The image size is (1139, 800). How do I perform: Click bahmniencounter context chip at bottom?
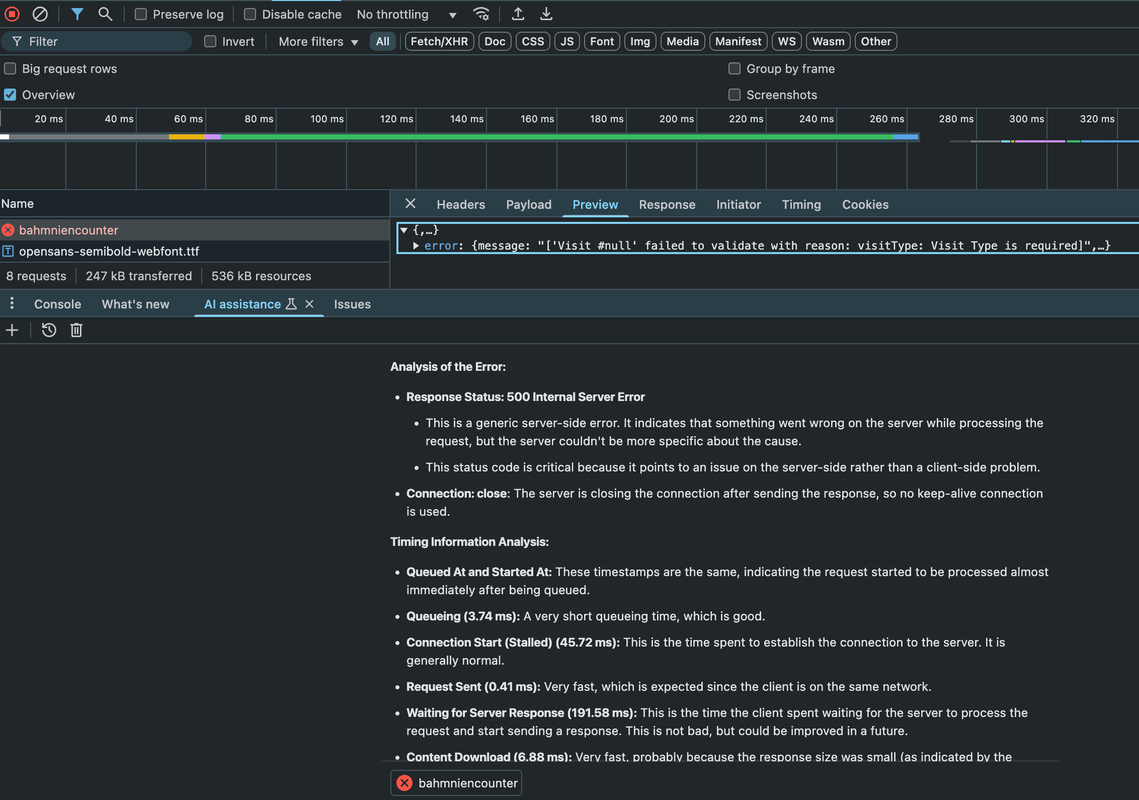pyautogui.click(x=456, y=783)
